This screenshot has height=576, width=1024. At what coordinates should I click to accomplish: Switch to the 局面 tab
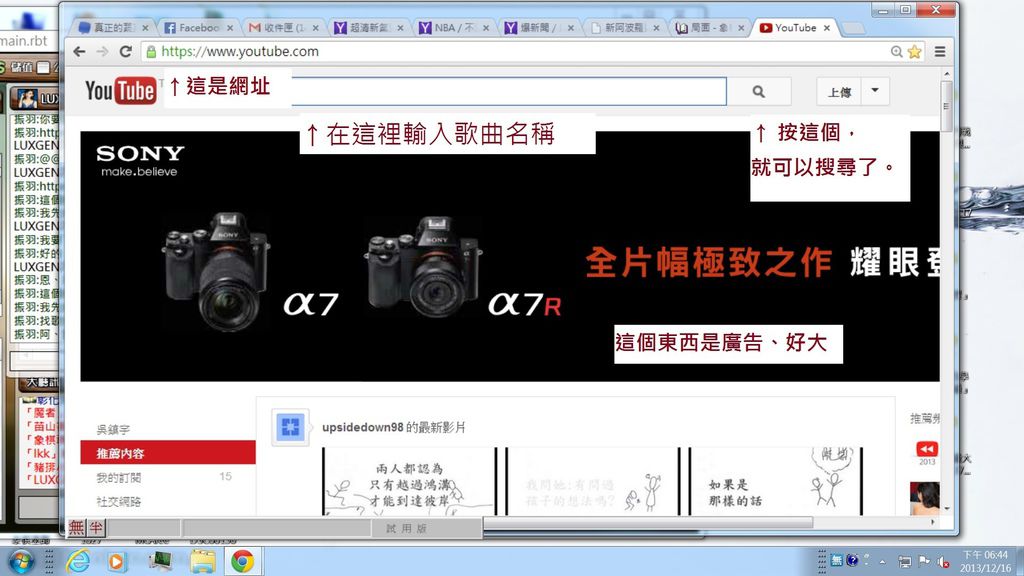tap(709, 27)
